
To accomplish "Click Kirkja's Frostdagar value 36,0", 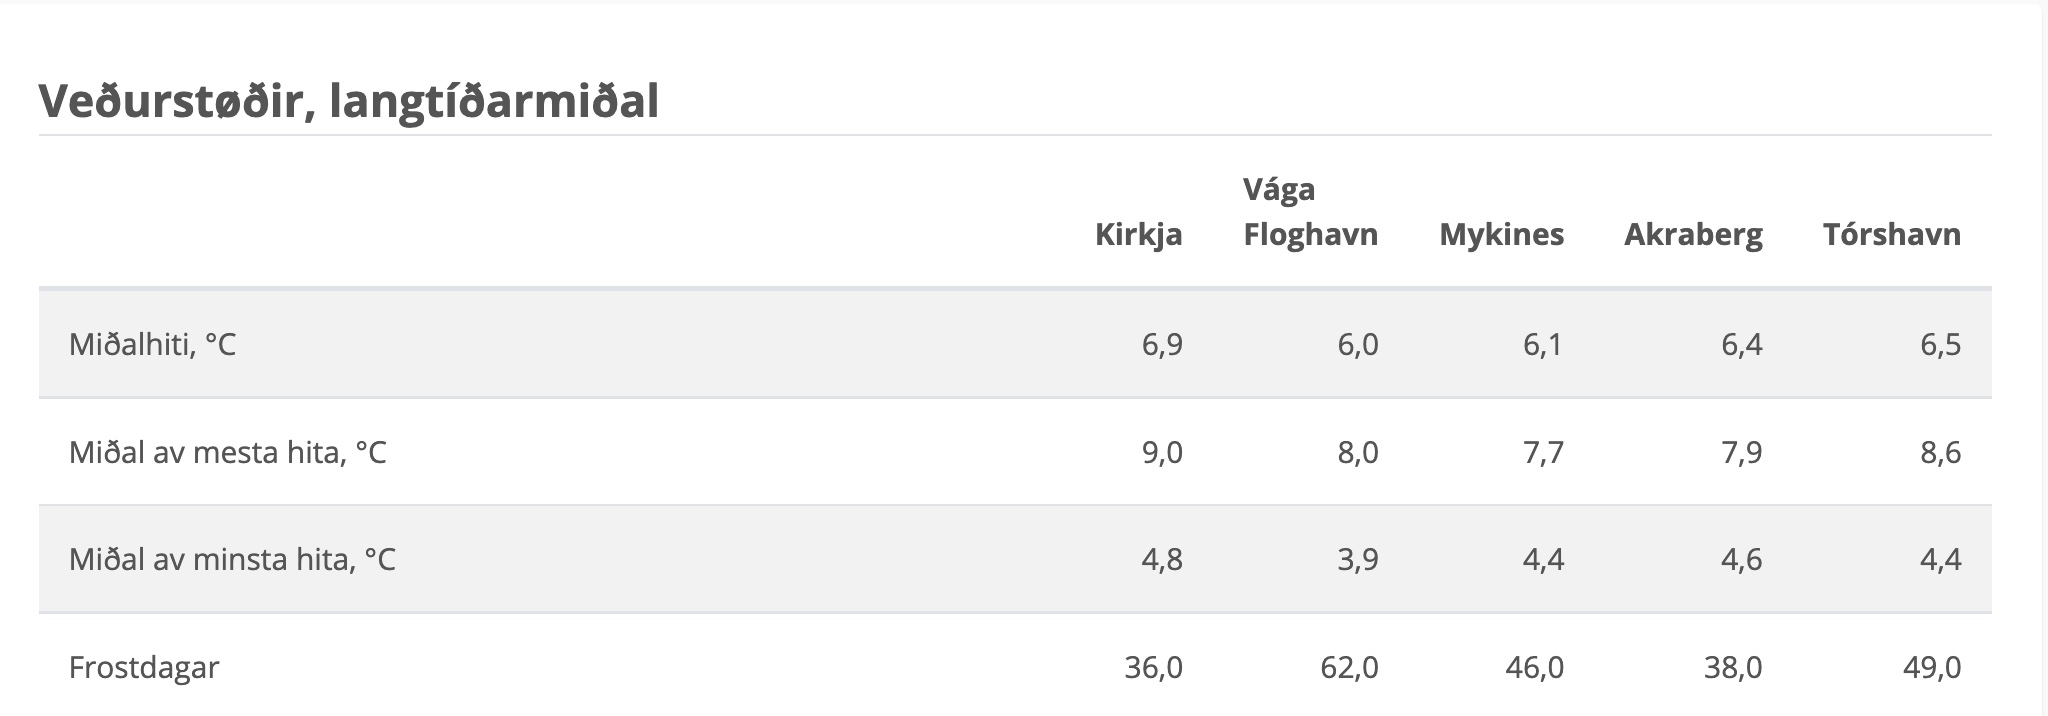I will click(x=1154, y=668).
